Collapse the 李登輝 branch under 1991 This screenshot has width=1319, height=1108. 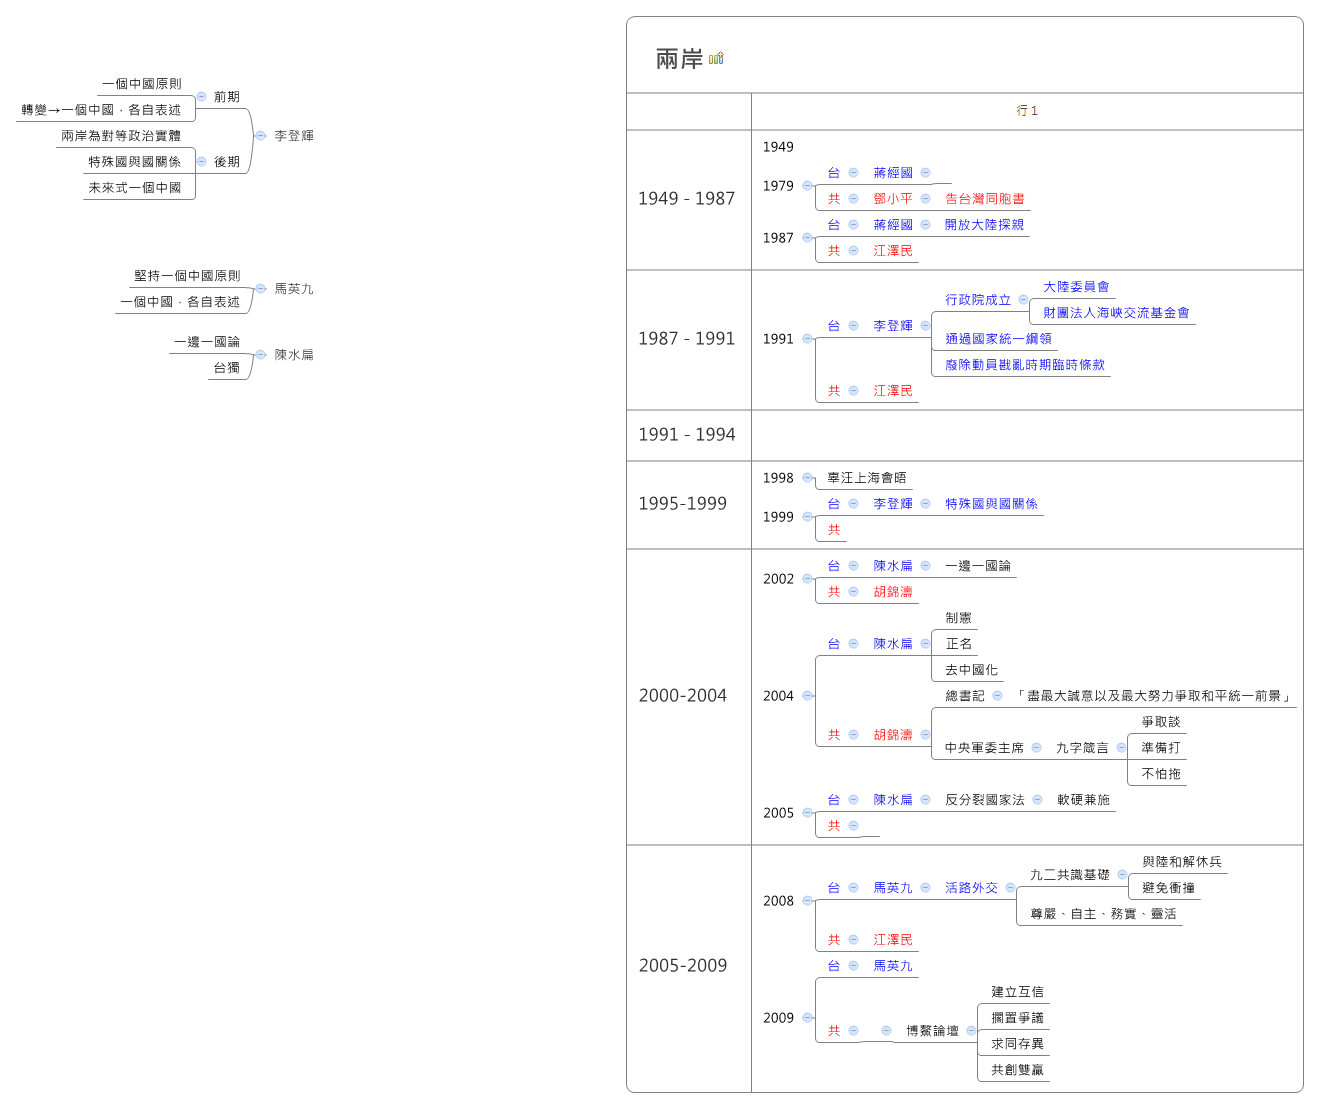click(x=925, y=325)
